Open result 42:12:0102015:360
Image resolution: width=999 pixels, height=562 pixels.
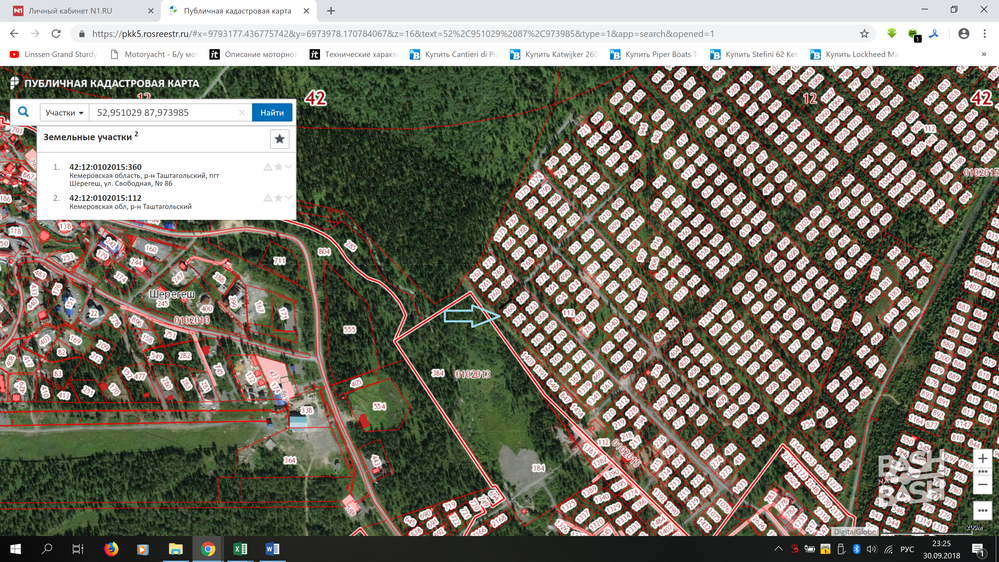coord(105,167)
